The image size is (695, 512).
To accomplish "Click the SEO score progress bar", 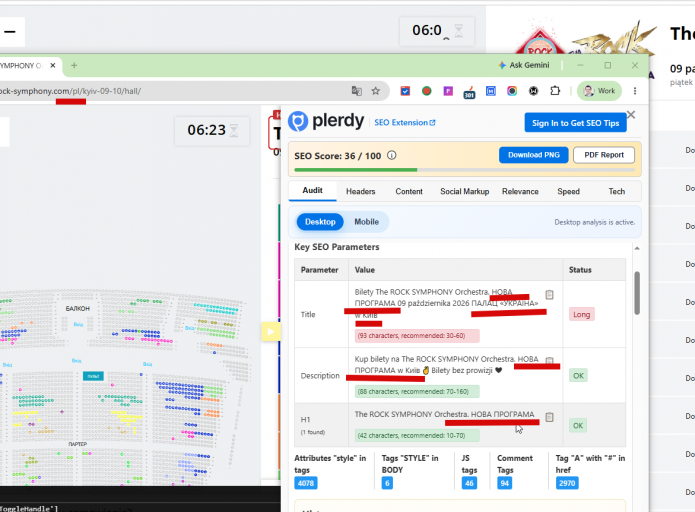I will tap(465, 170).
